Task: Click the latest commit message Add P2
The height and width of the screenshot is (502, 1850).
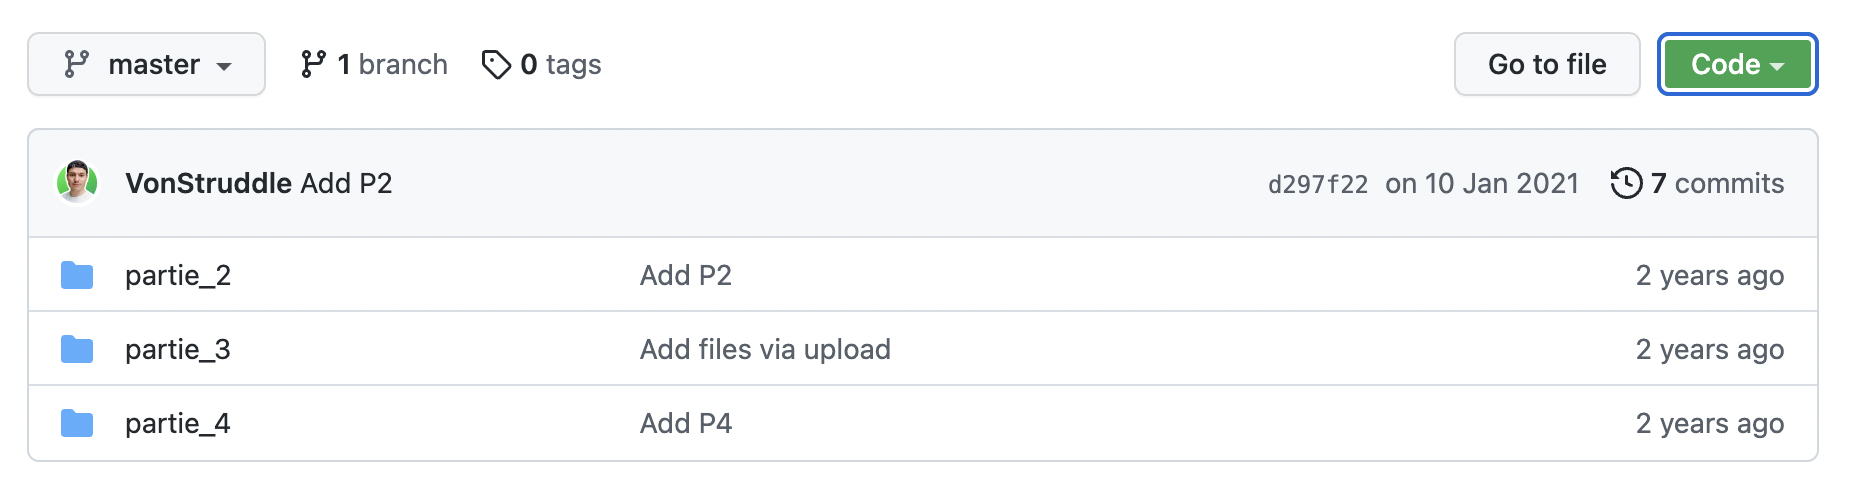Action: (347, 183)
